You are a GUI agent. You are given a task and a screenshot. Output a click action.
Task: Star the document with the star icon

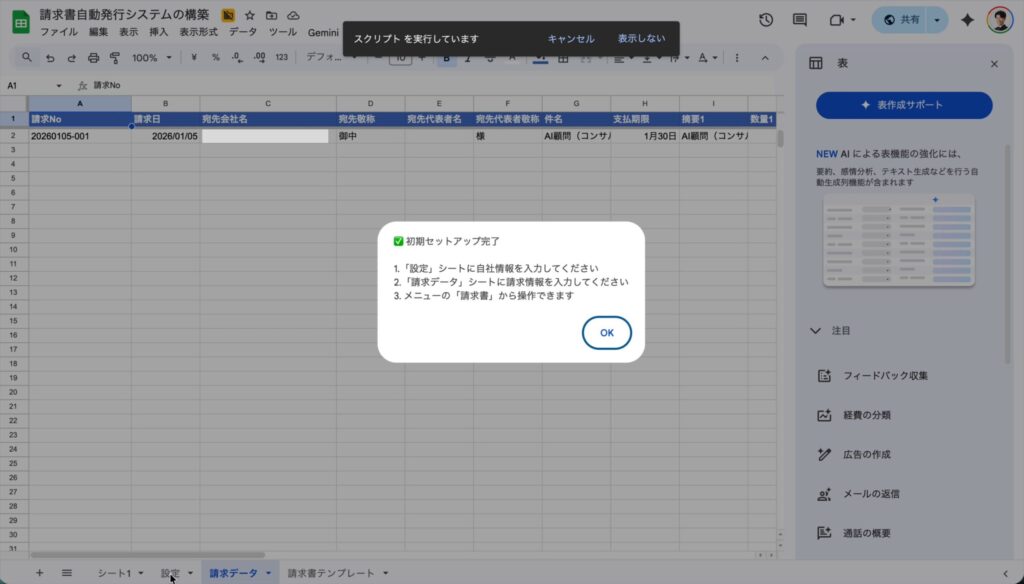point(250,16)
